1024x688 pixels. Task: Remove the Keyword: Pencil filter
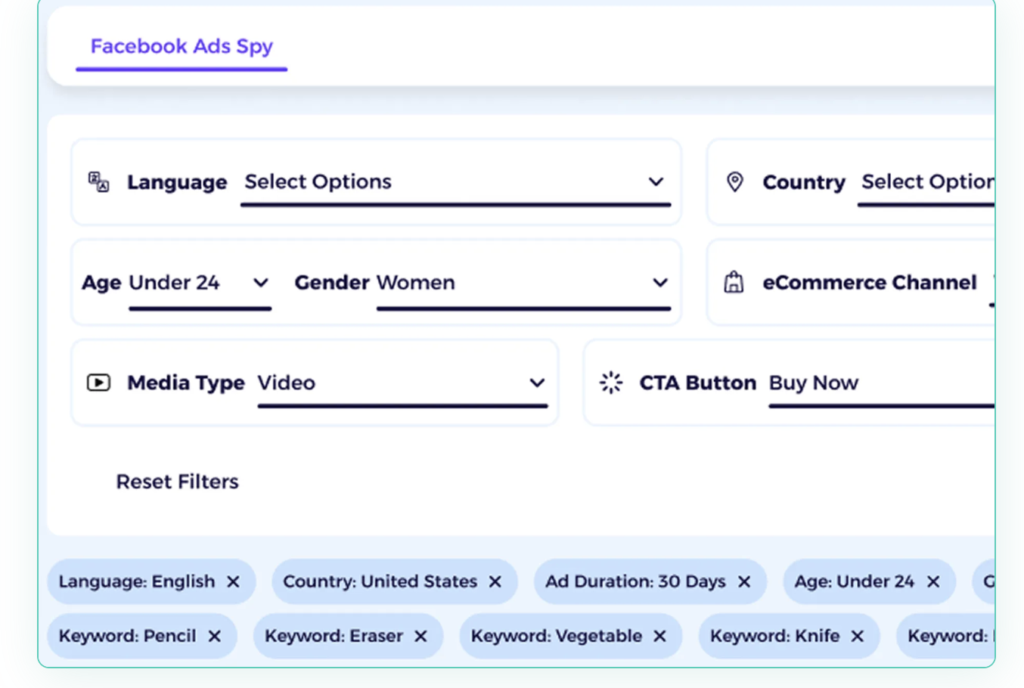pos(213,635)
